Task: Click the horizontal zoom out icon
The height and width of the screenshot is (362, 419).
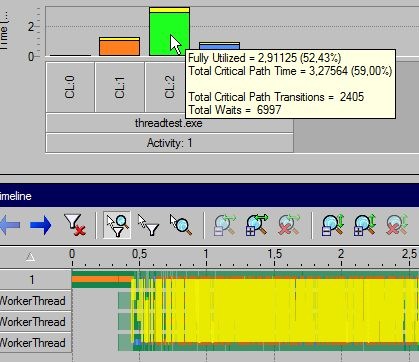Action: [225, 225]
